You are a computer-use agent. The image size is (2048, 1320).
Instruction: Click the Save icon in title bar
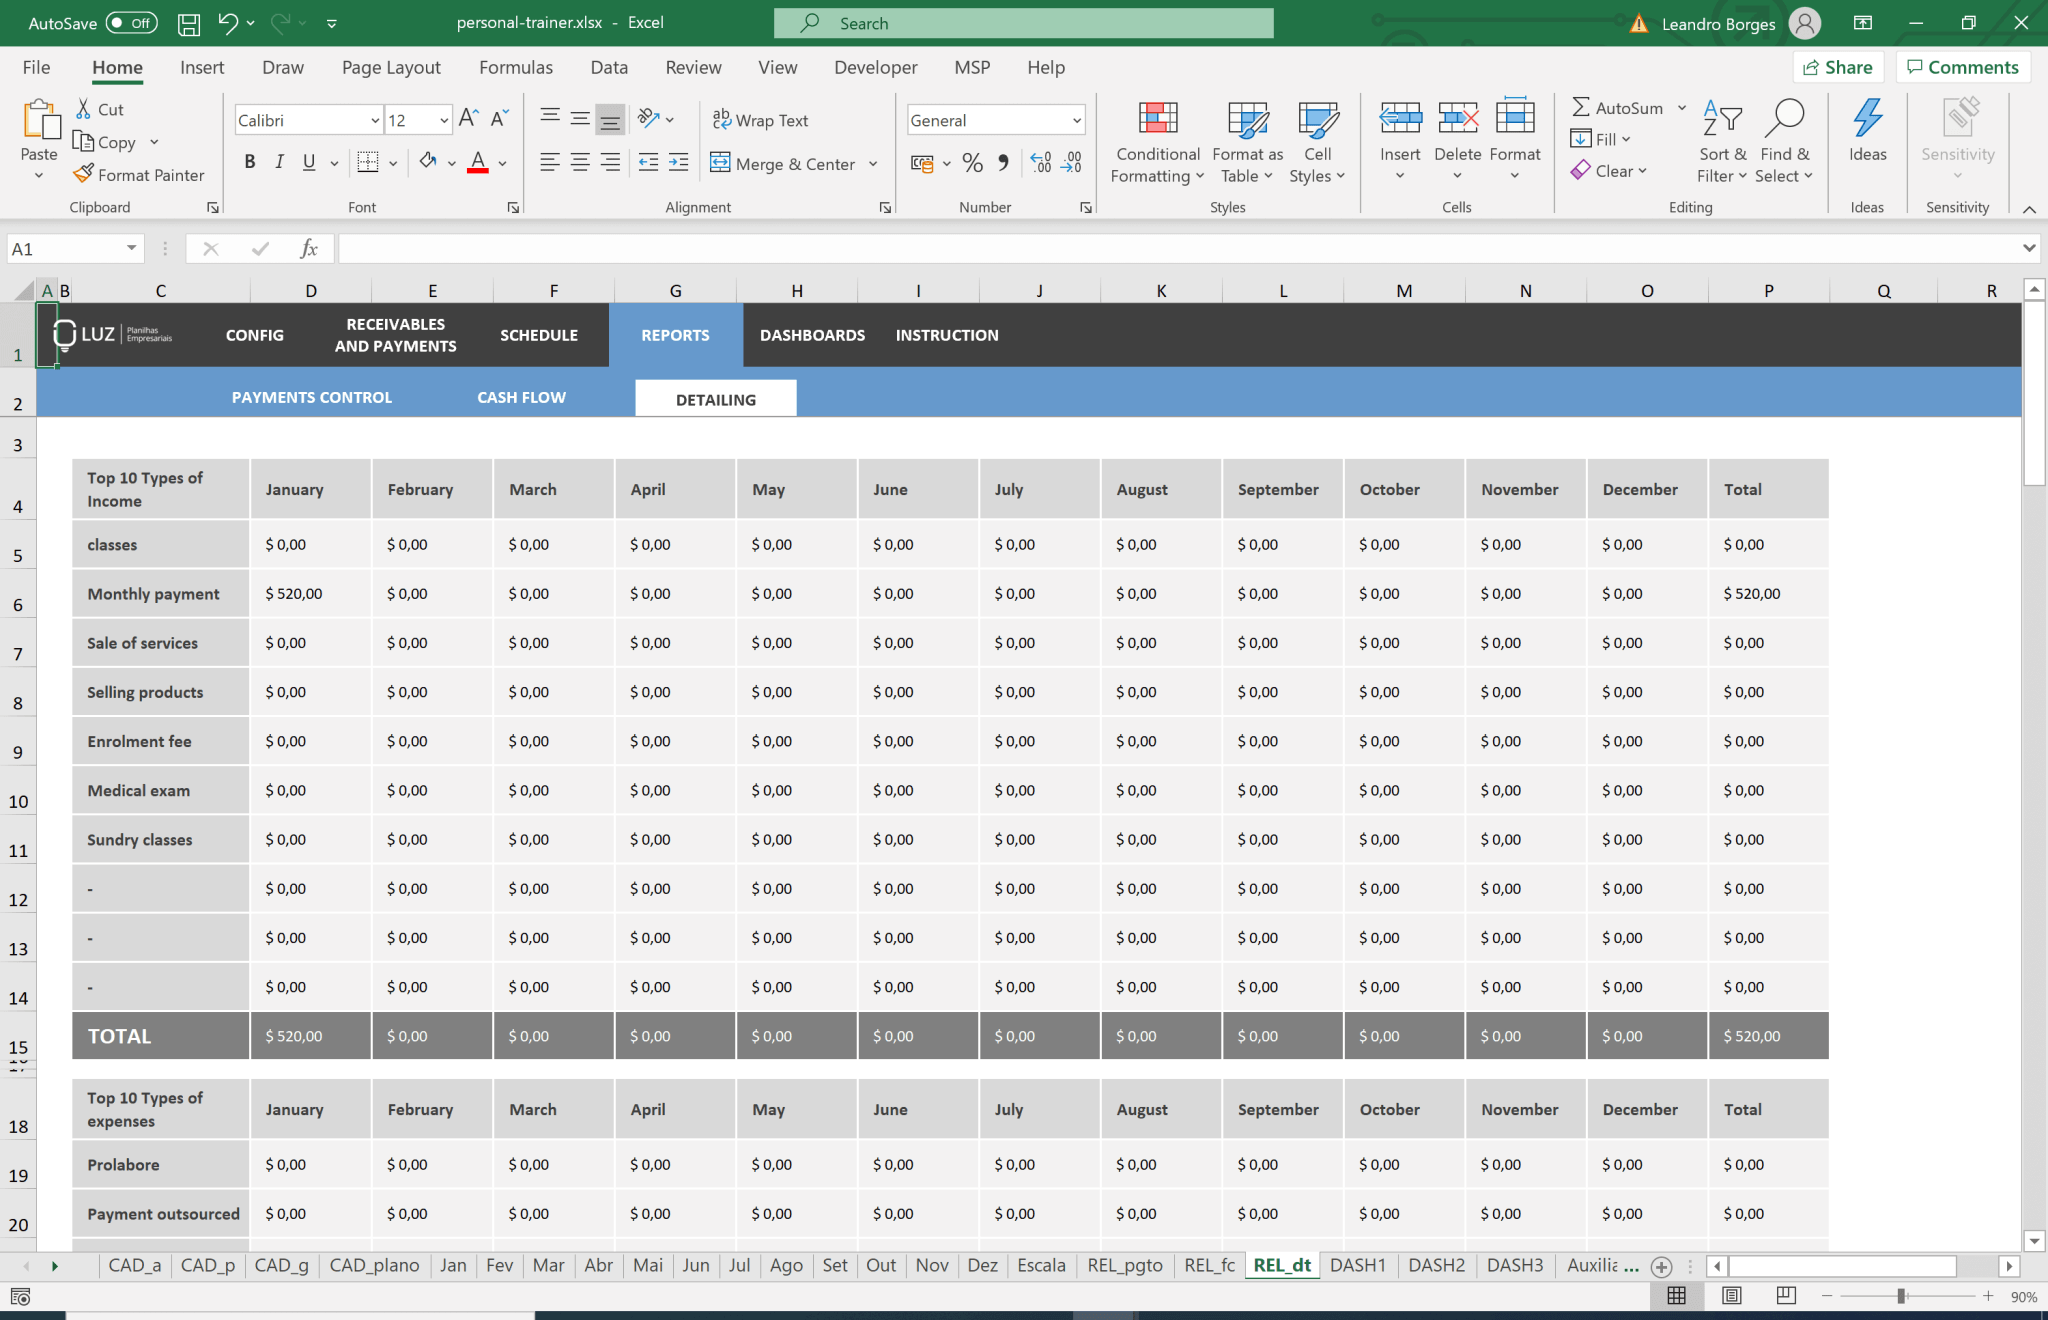point(188,23)
